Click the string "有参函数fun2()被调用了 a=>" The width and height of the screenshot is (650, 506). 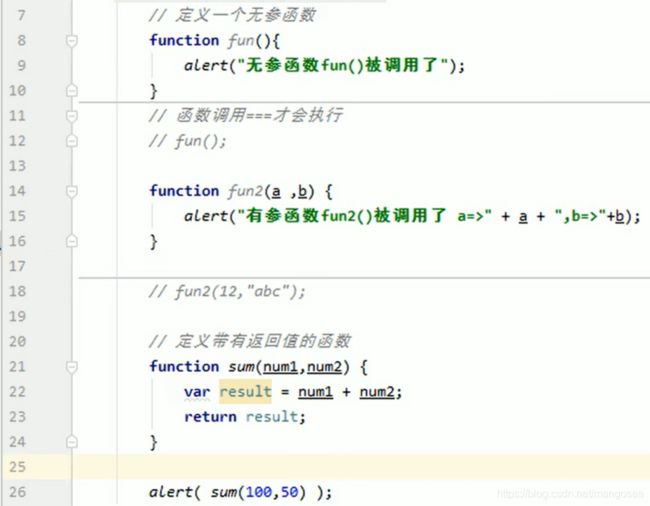tap(364, 216)
